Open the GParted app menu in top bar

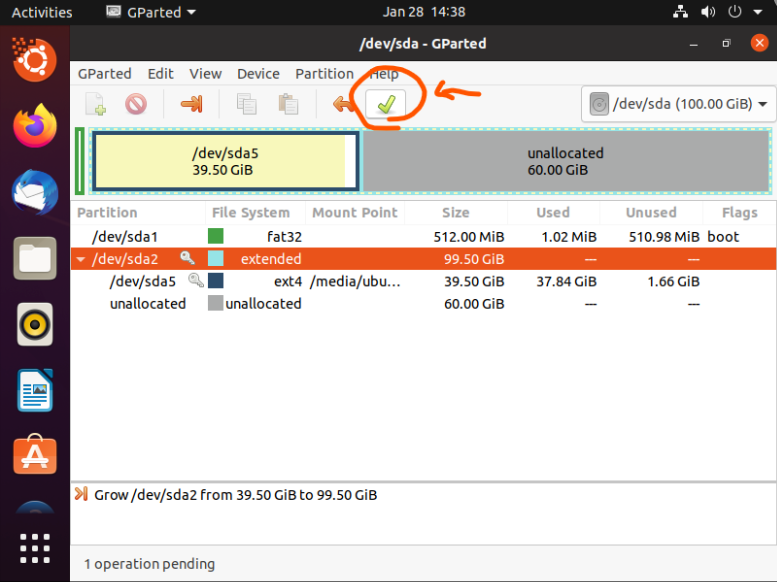coord(151,12)
